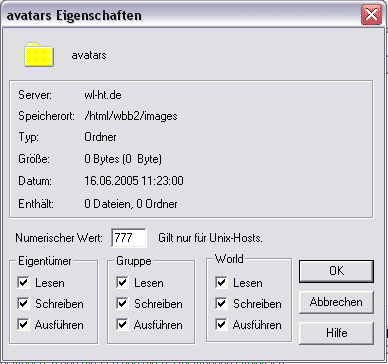Click the Numerischer Wert field showing 777

click(129, 238)
